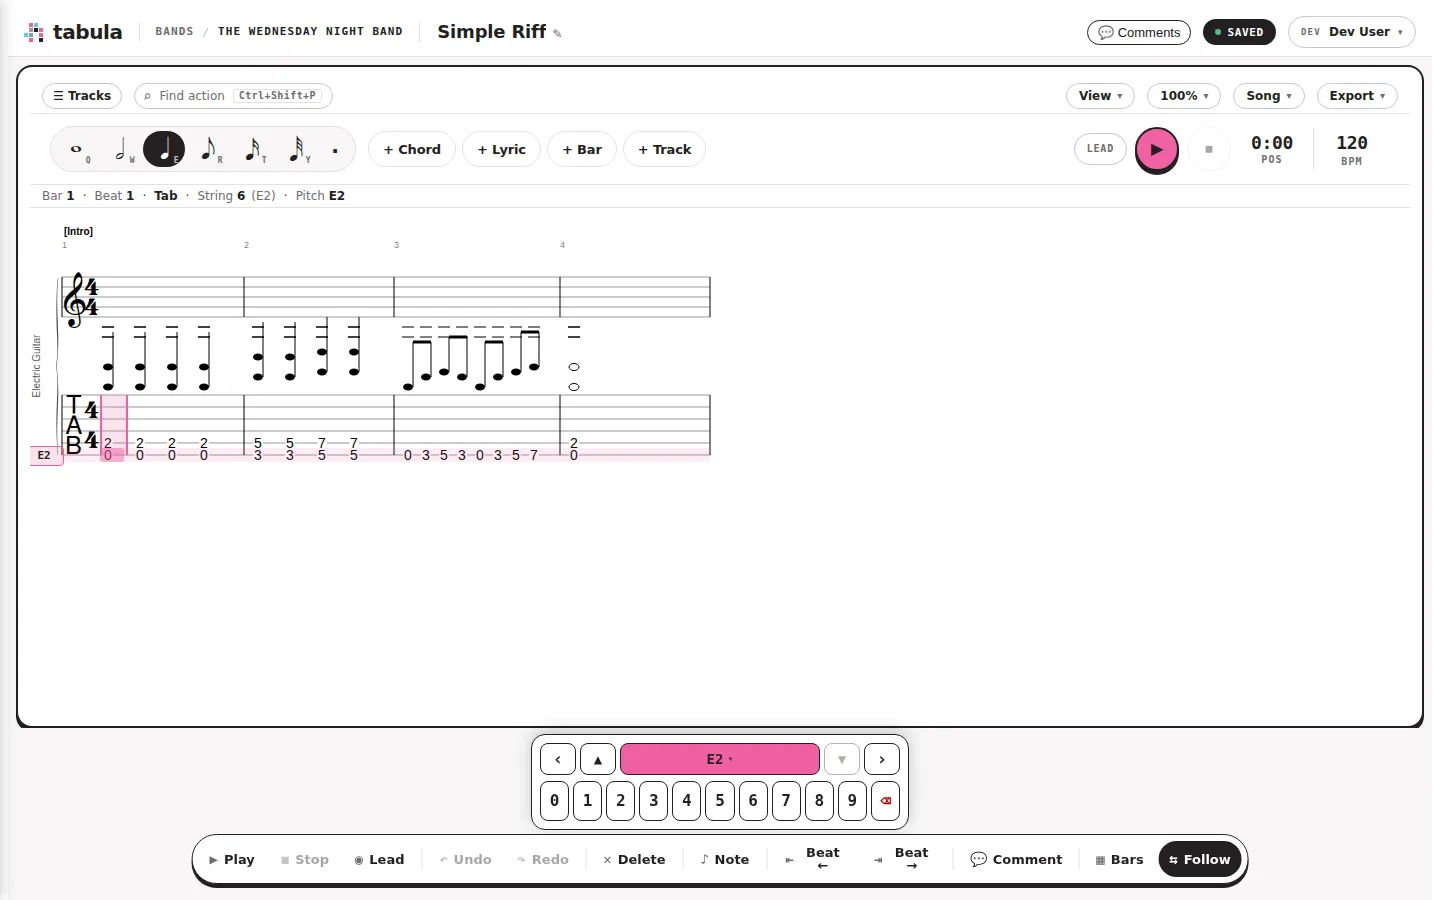Click the down triangle on keypad
Screen dimensions: 1440x900
tap(842, 759)
